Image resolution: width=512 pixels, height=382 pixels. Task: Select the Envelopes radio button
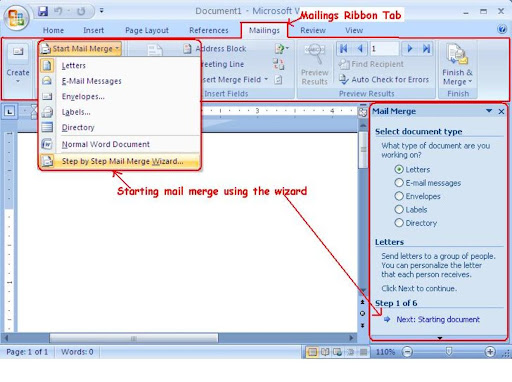[399, 196]
